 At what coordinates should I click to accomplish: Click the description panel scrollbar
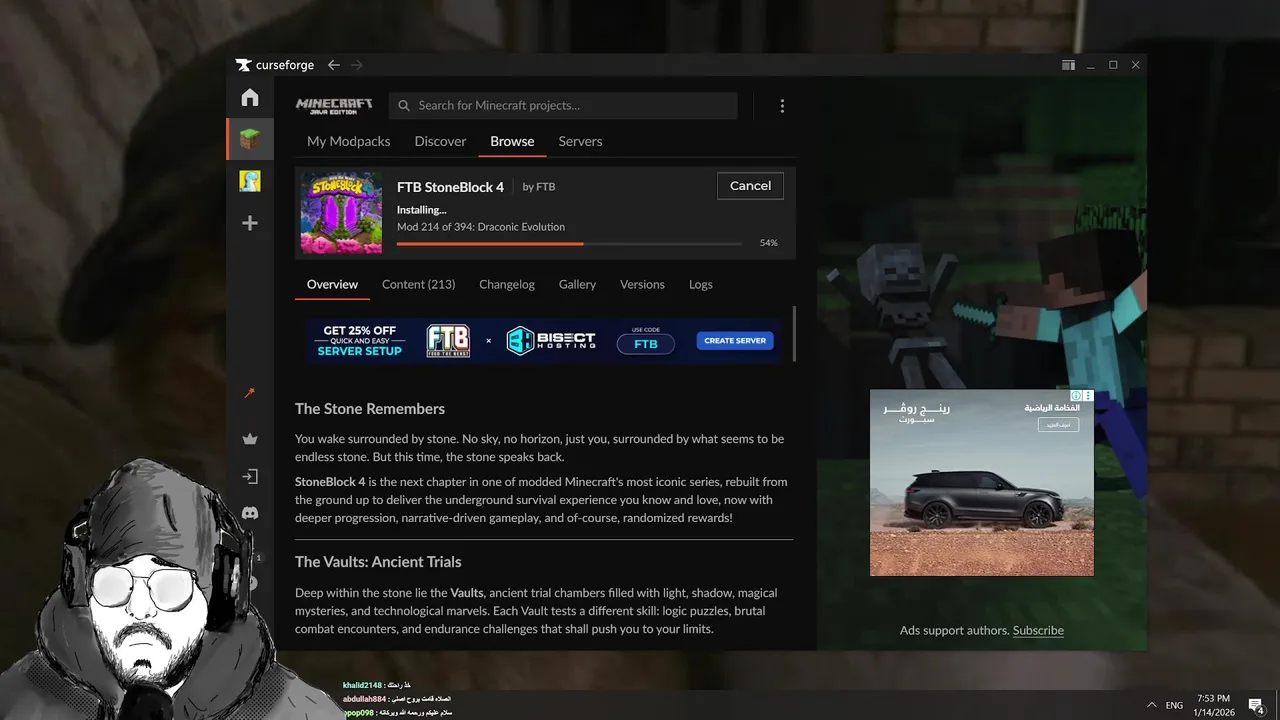tap(794, 334)
